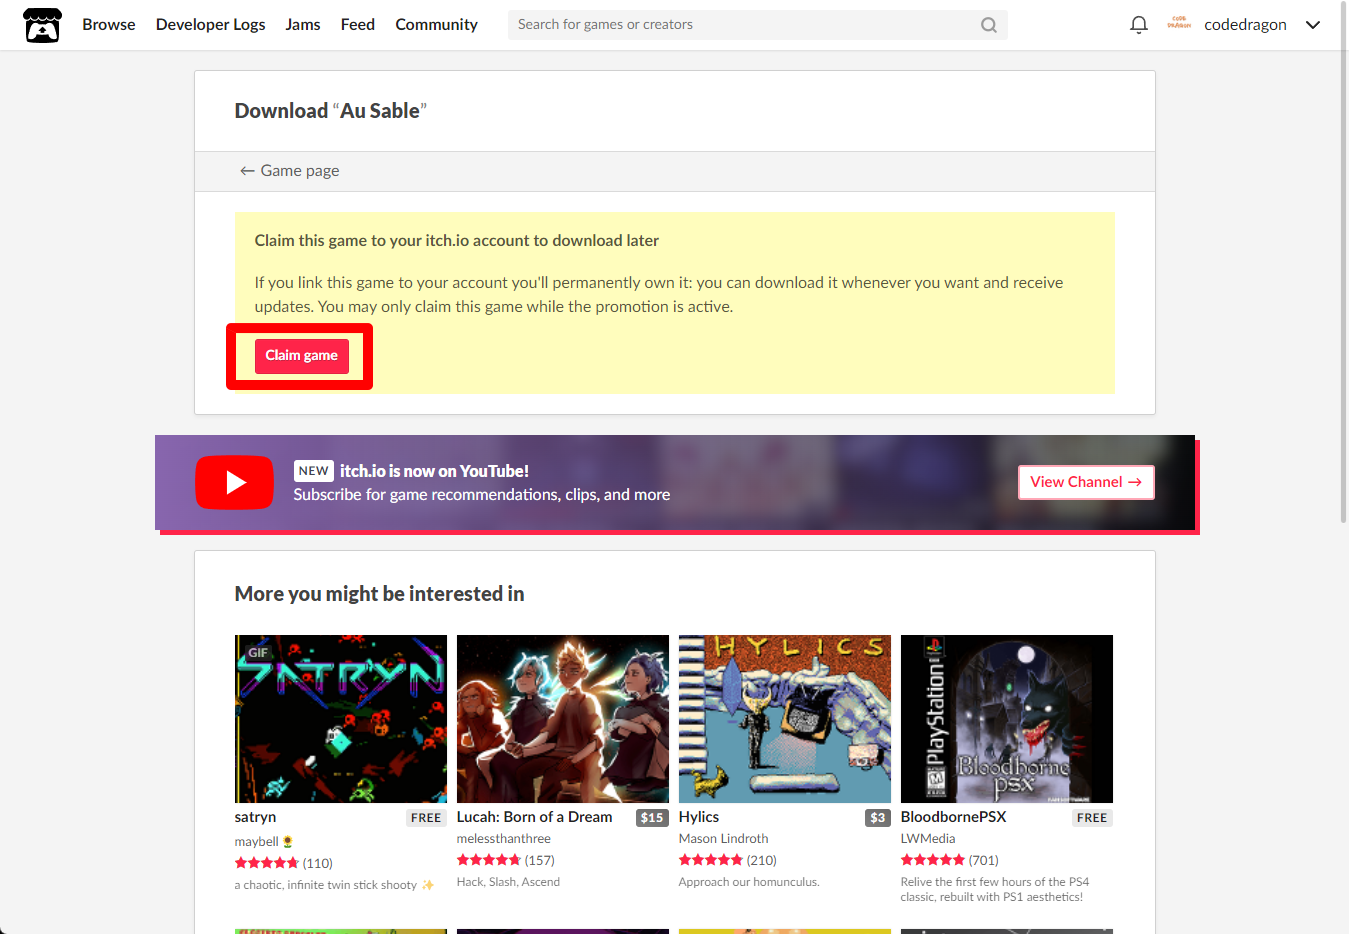Screen dimensions: 1349x934
Task: Visit Mason Lindroth creator page
Action: (723, 839)
